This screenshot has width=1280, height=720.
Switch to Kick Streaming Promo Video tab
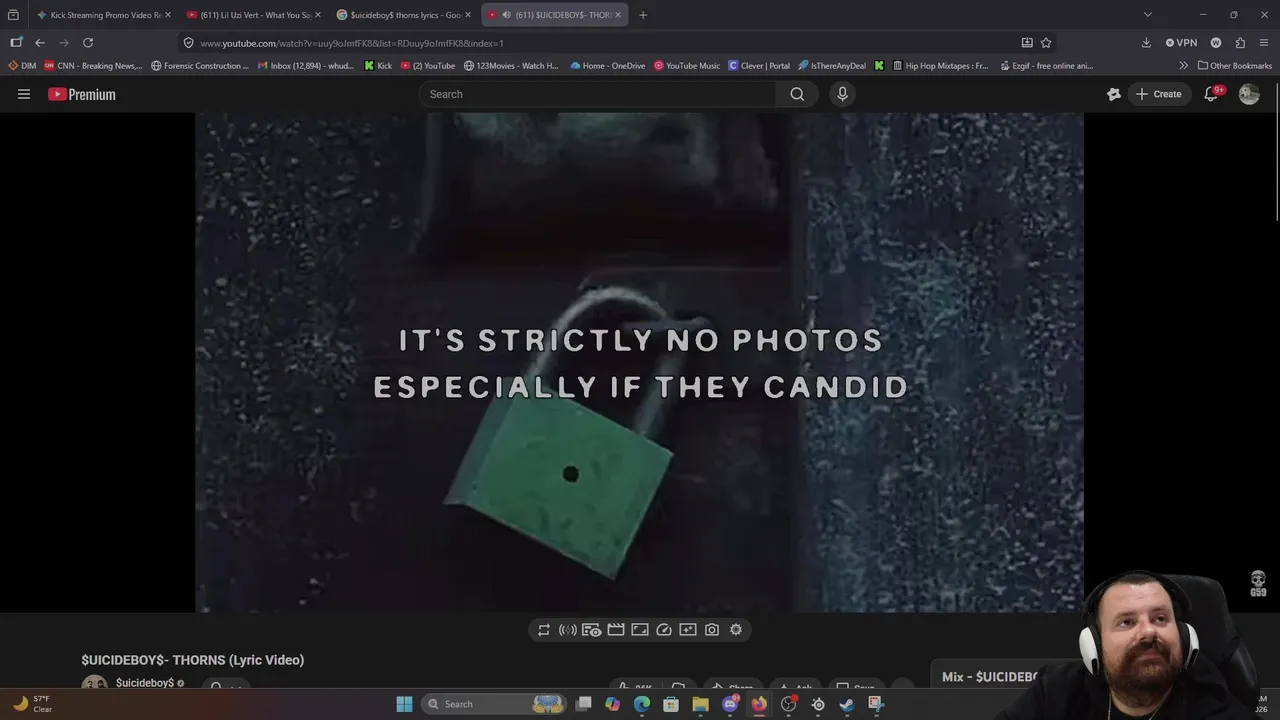103,15
